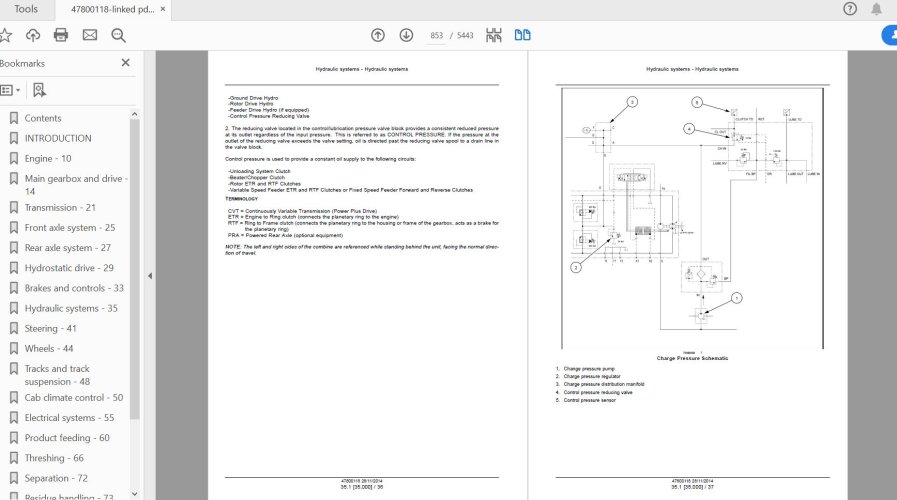Click bookmark ribbon icon beside Wheels - 44
This screenshot has height=500, width=897.
(14, 348)
